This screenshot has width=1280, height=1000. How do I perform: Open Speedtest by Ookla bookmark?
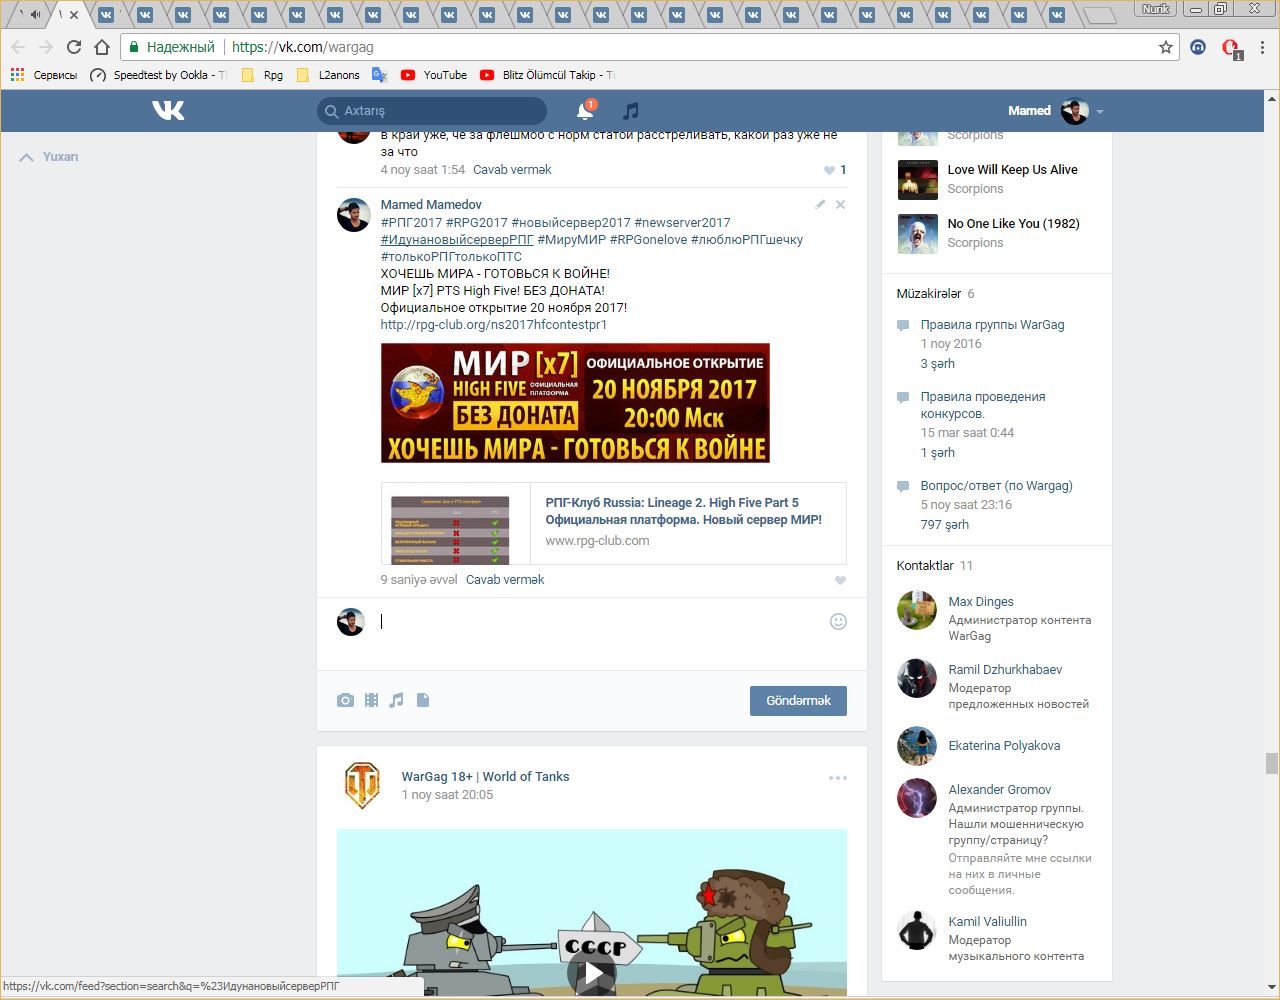point(158,75)
